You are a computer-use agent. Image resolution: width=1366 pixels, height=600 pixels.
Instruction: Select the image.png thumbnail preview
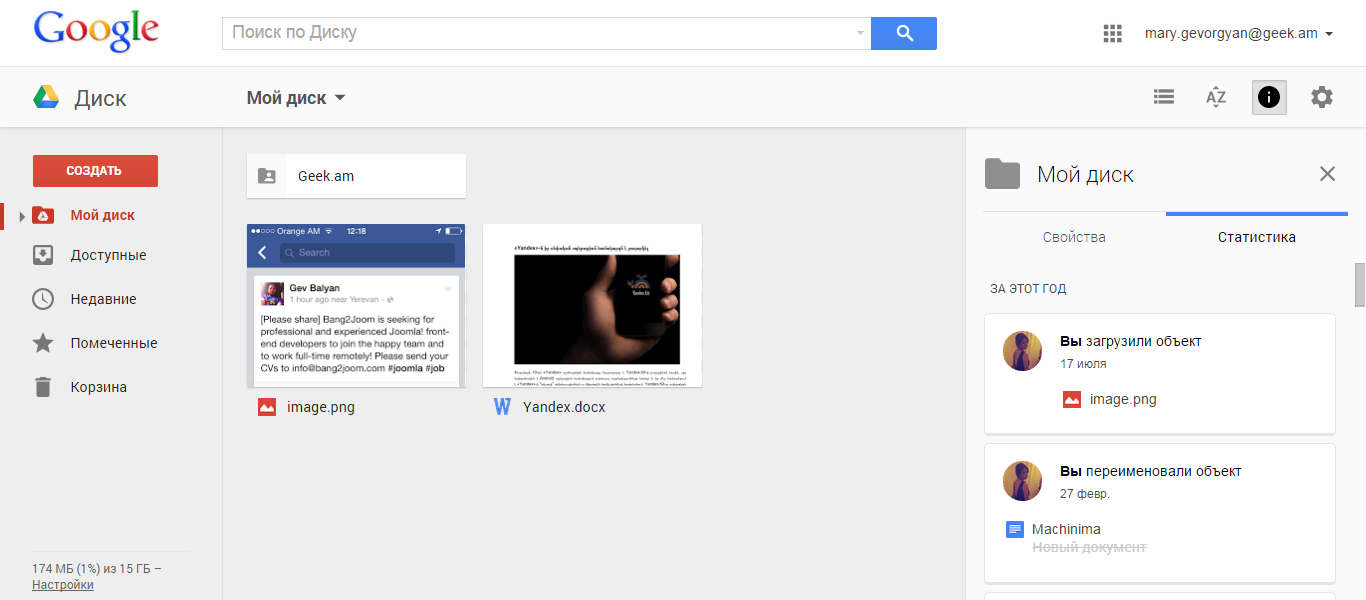(x=356, y=305)
